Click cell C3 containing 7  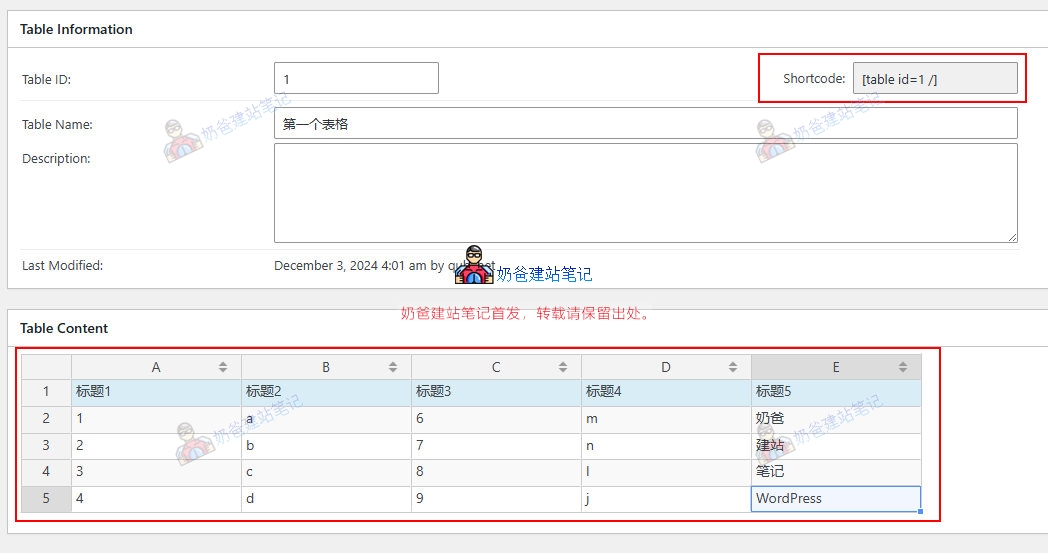pyautogui.click(x=496, y=446)
